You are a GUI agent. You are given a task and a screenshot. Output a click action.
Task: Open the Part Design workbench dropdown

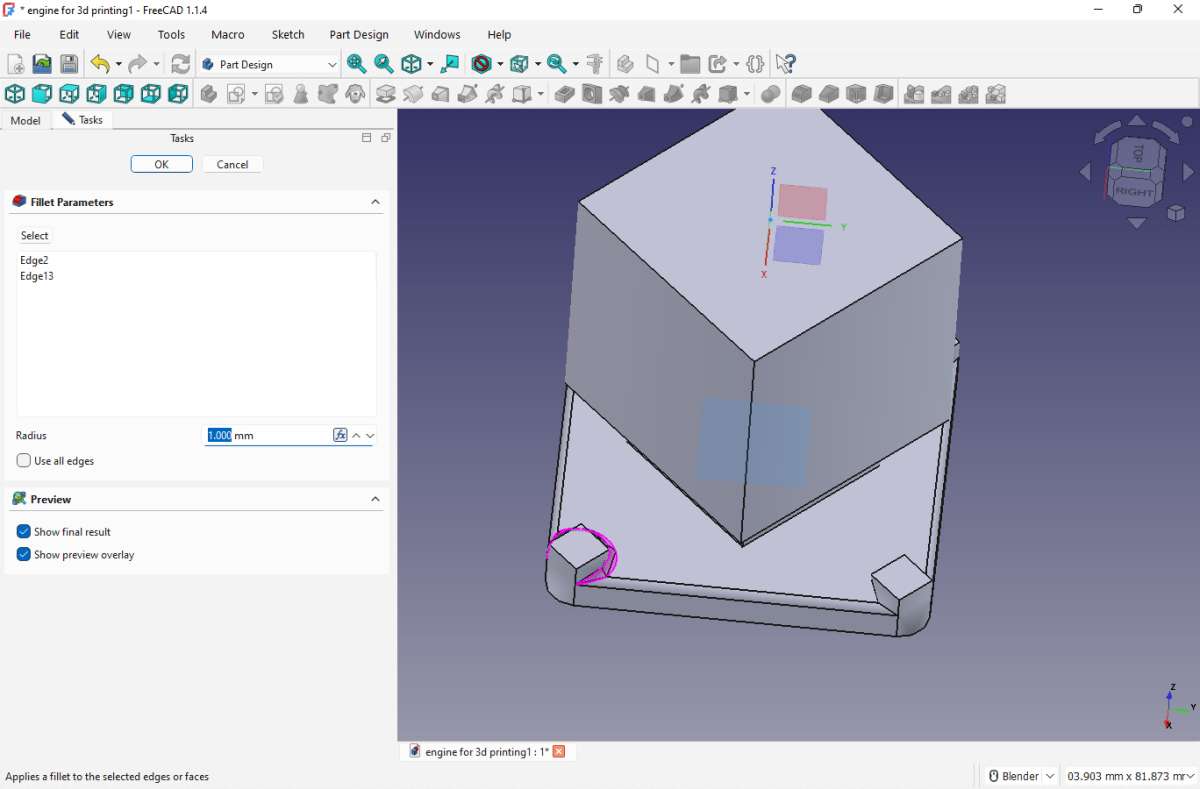270,64
